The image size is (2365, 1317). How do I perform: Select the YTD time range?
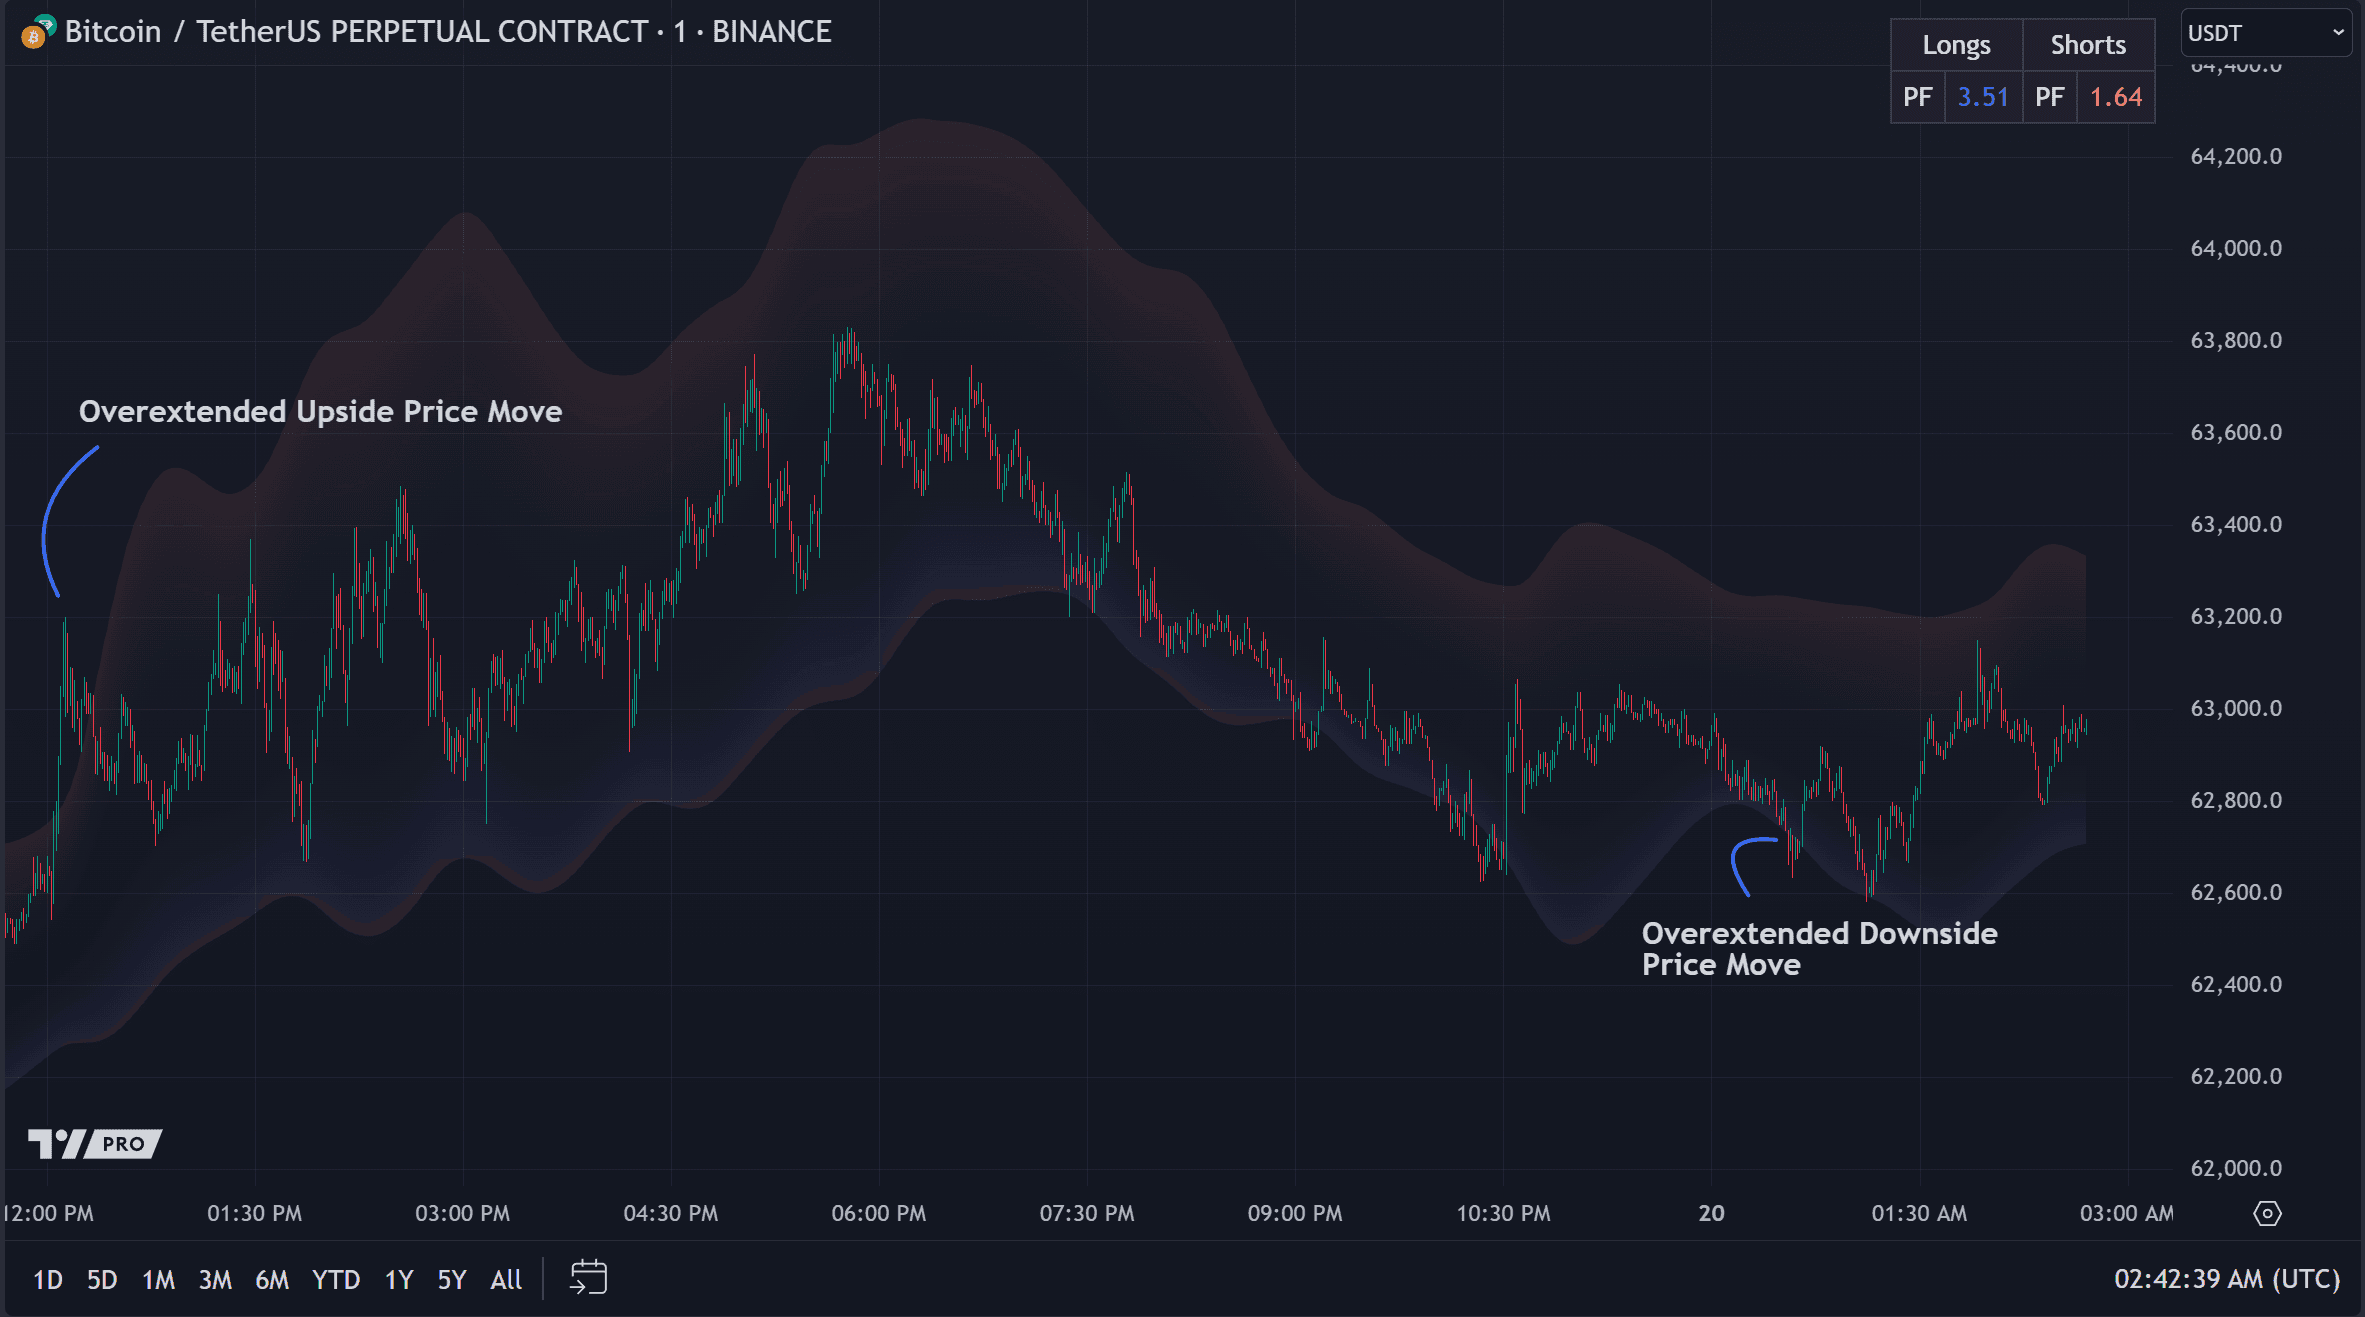[x=336, y=1279]
